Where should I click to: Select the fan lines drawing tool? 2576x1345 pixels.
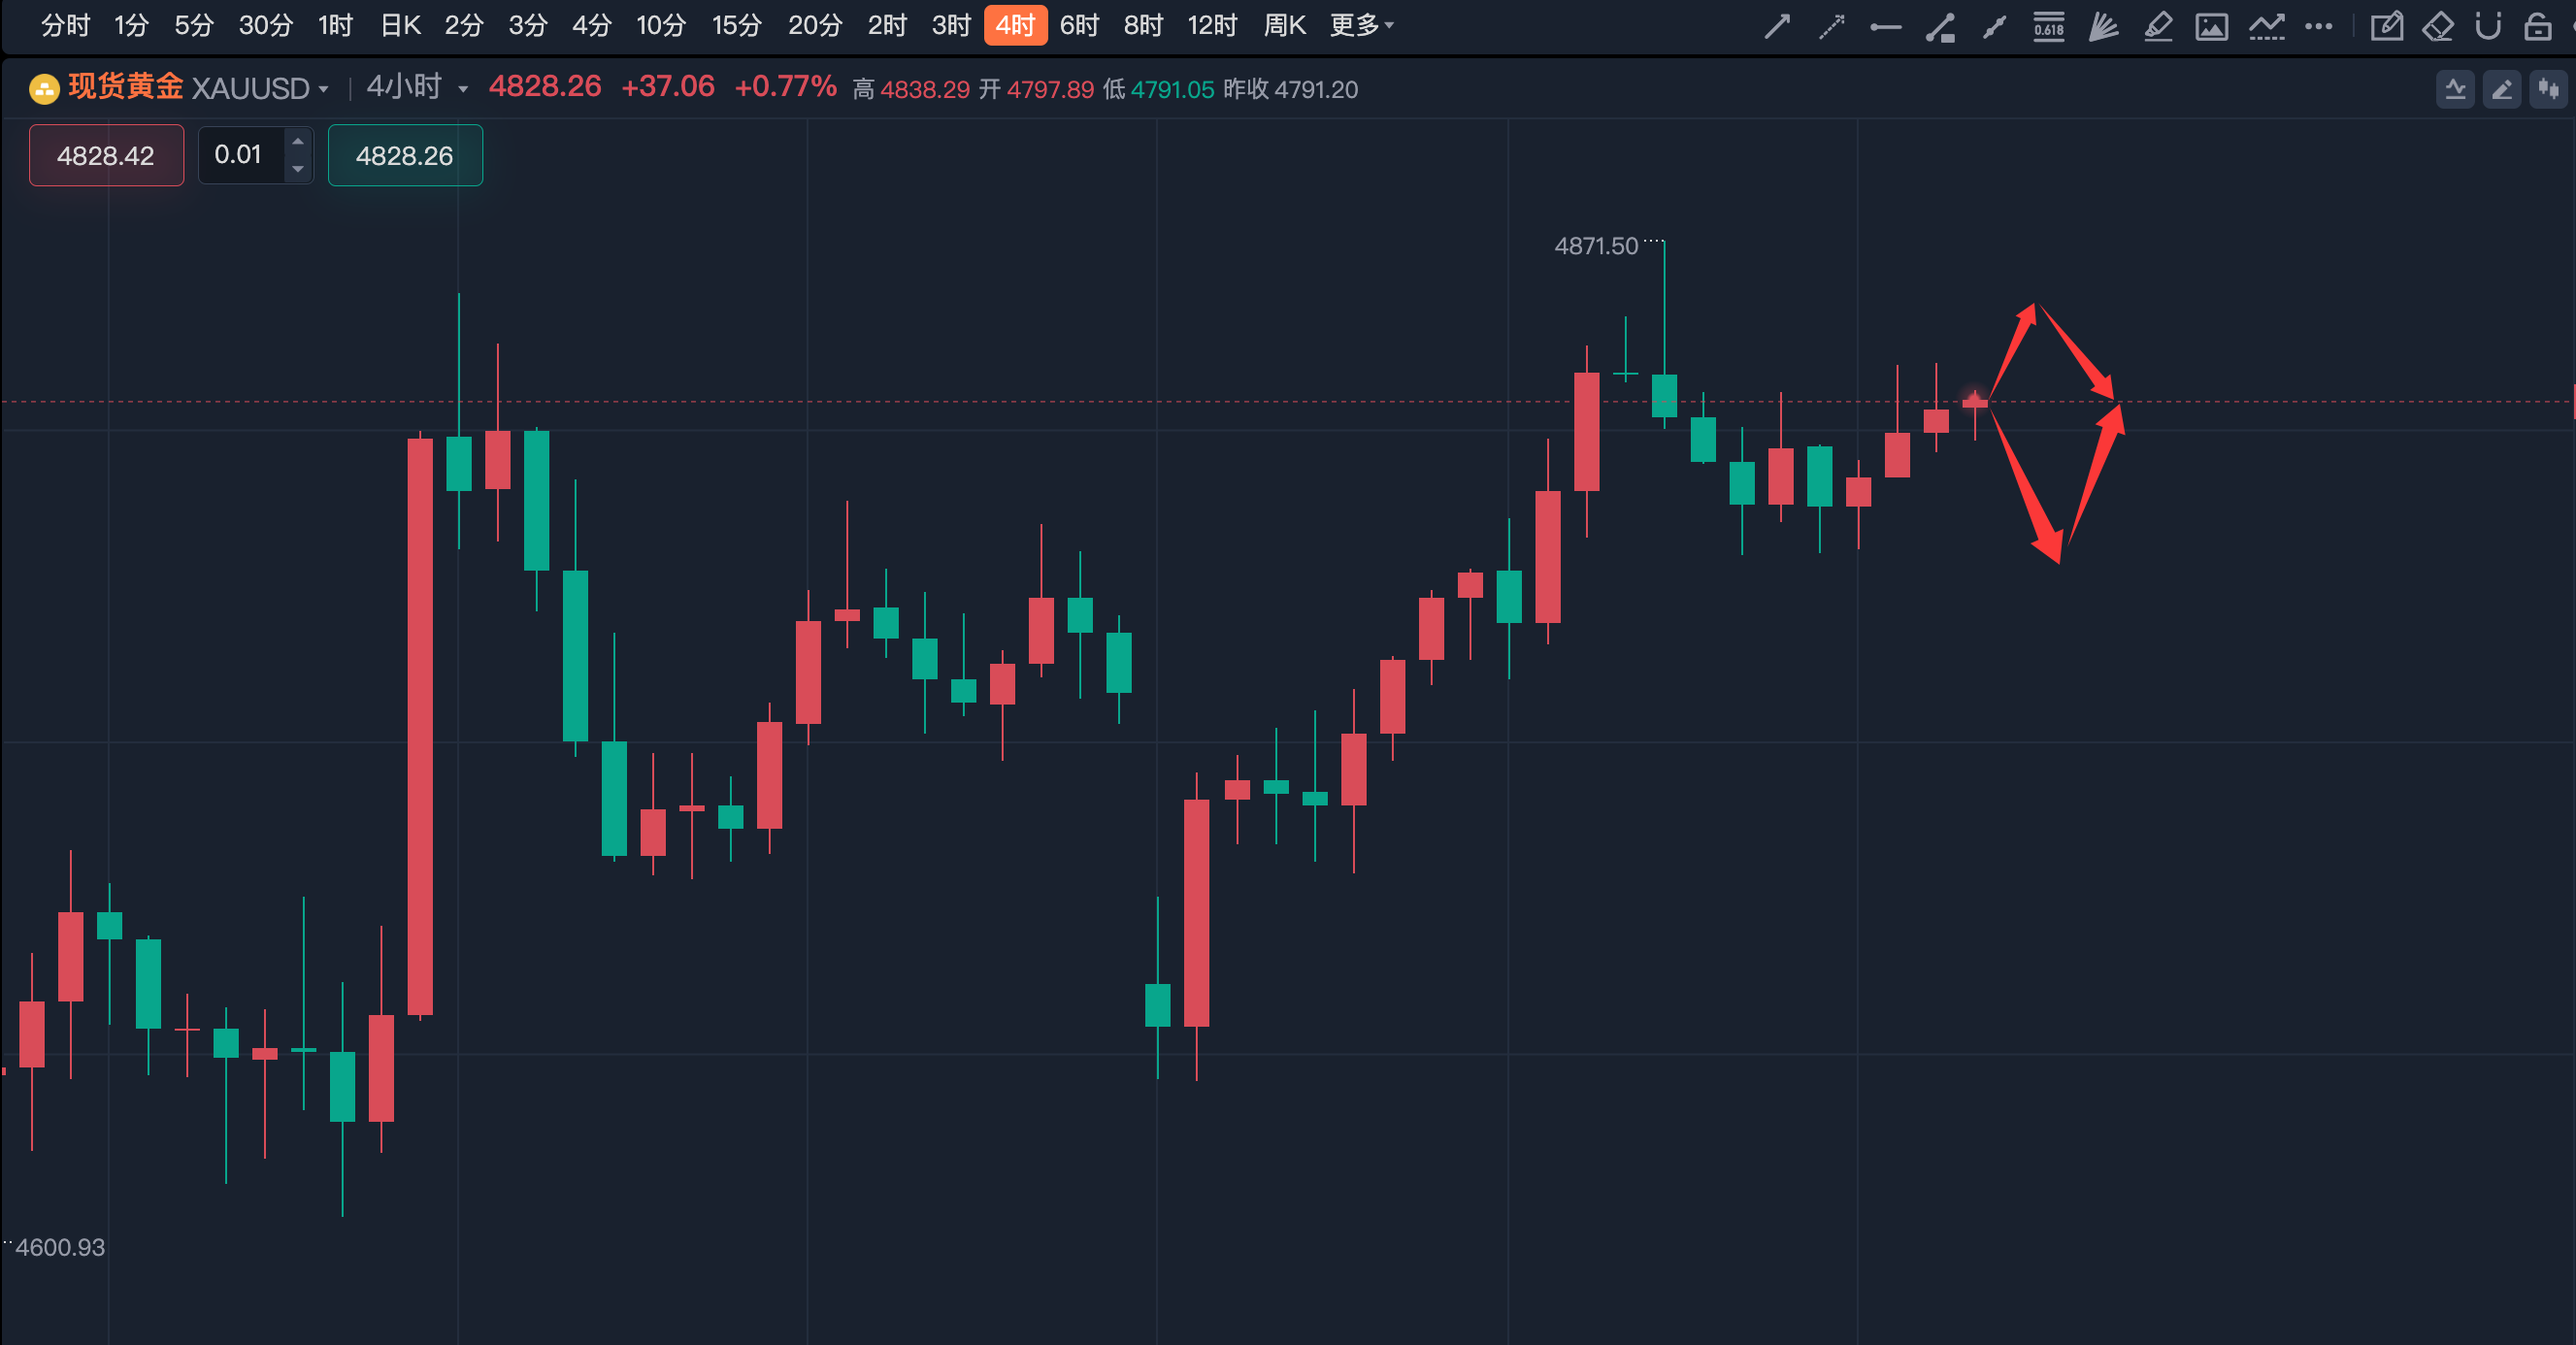2103,26
